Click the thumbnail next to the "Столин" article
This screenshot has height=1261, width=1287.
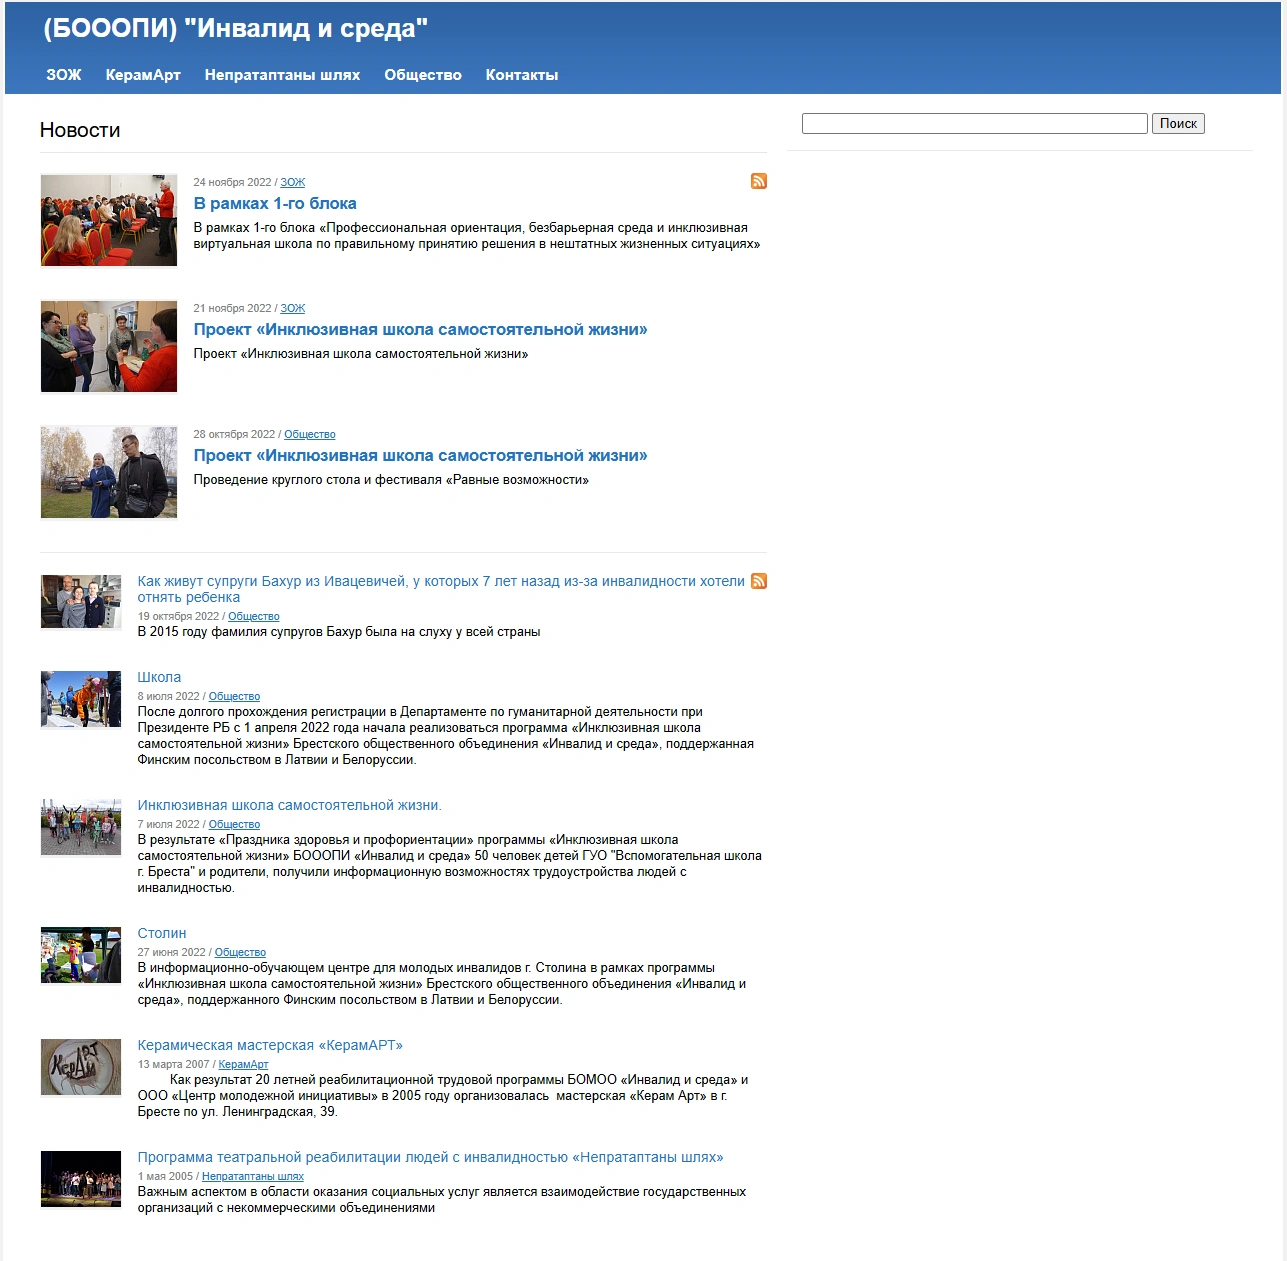81,954
